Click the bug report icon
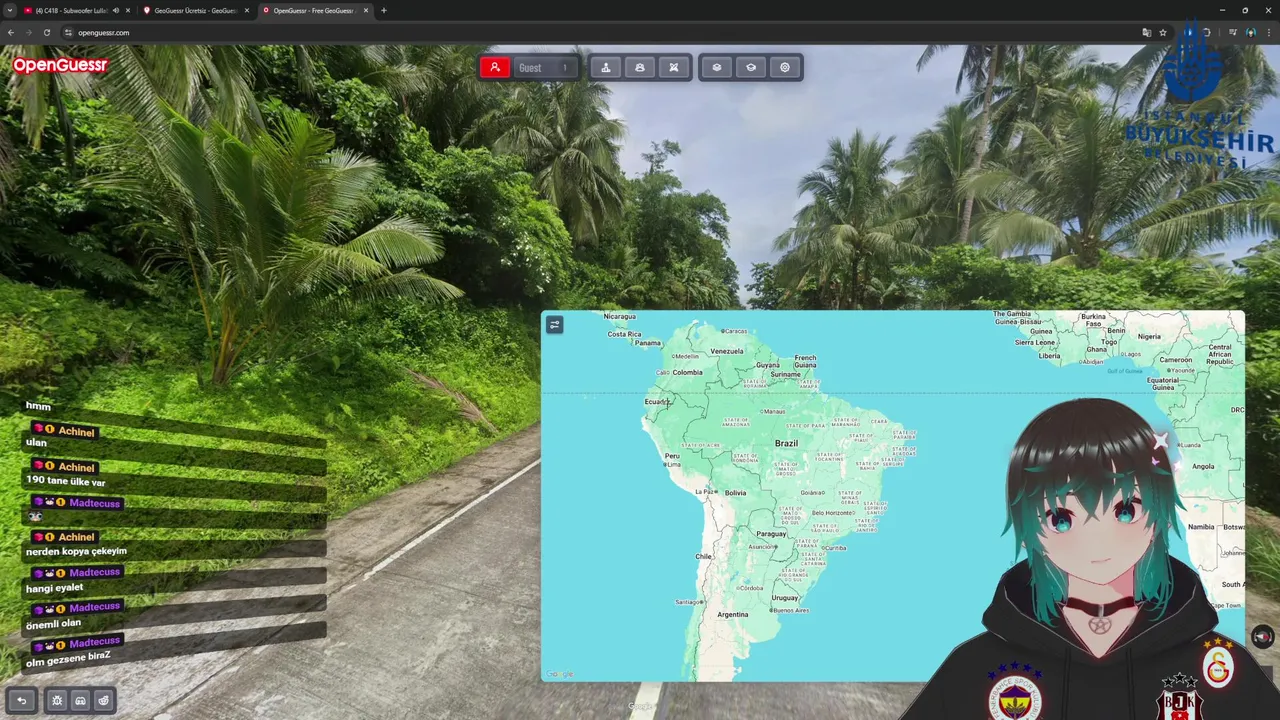 coord(57,700)
